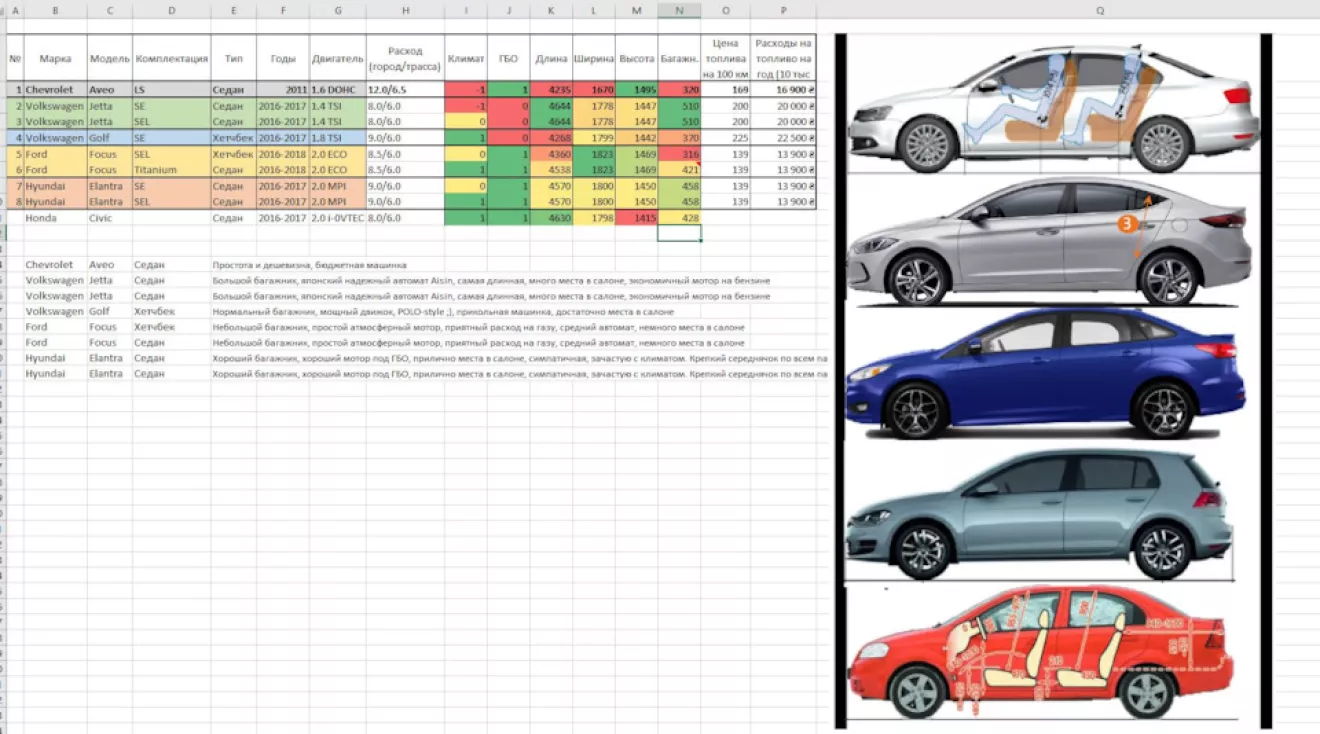
Task: Click the grey-blue Volkswagen Golf hatchback image
Action: coord(1040,515)
